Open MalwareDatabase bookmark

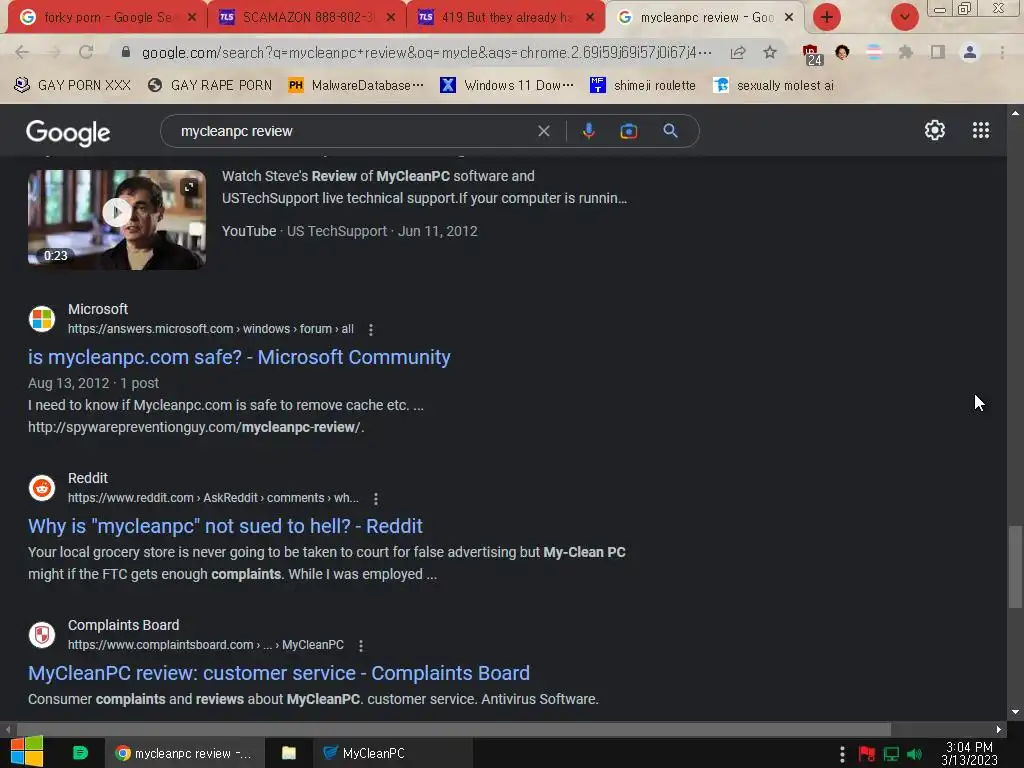[x=356, y=85]
